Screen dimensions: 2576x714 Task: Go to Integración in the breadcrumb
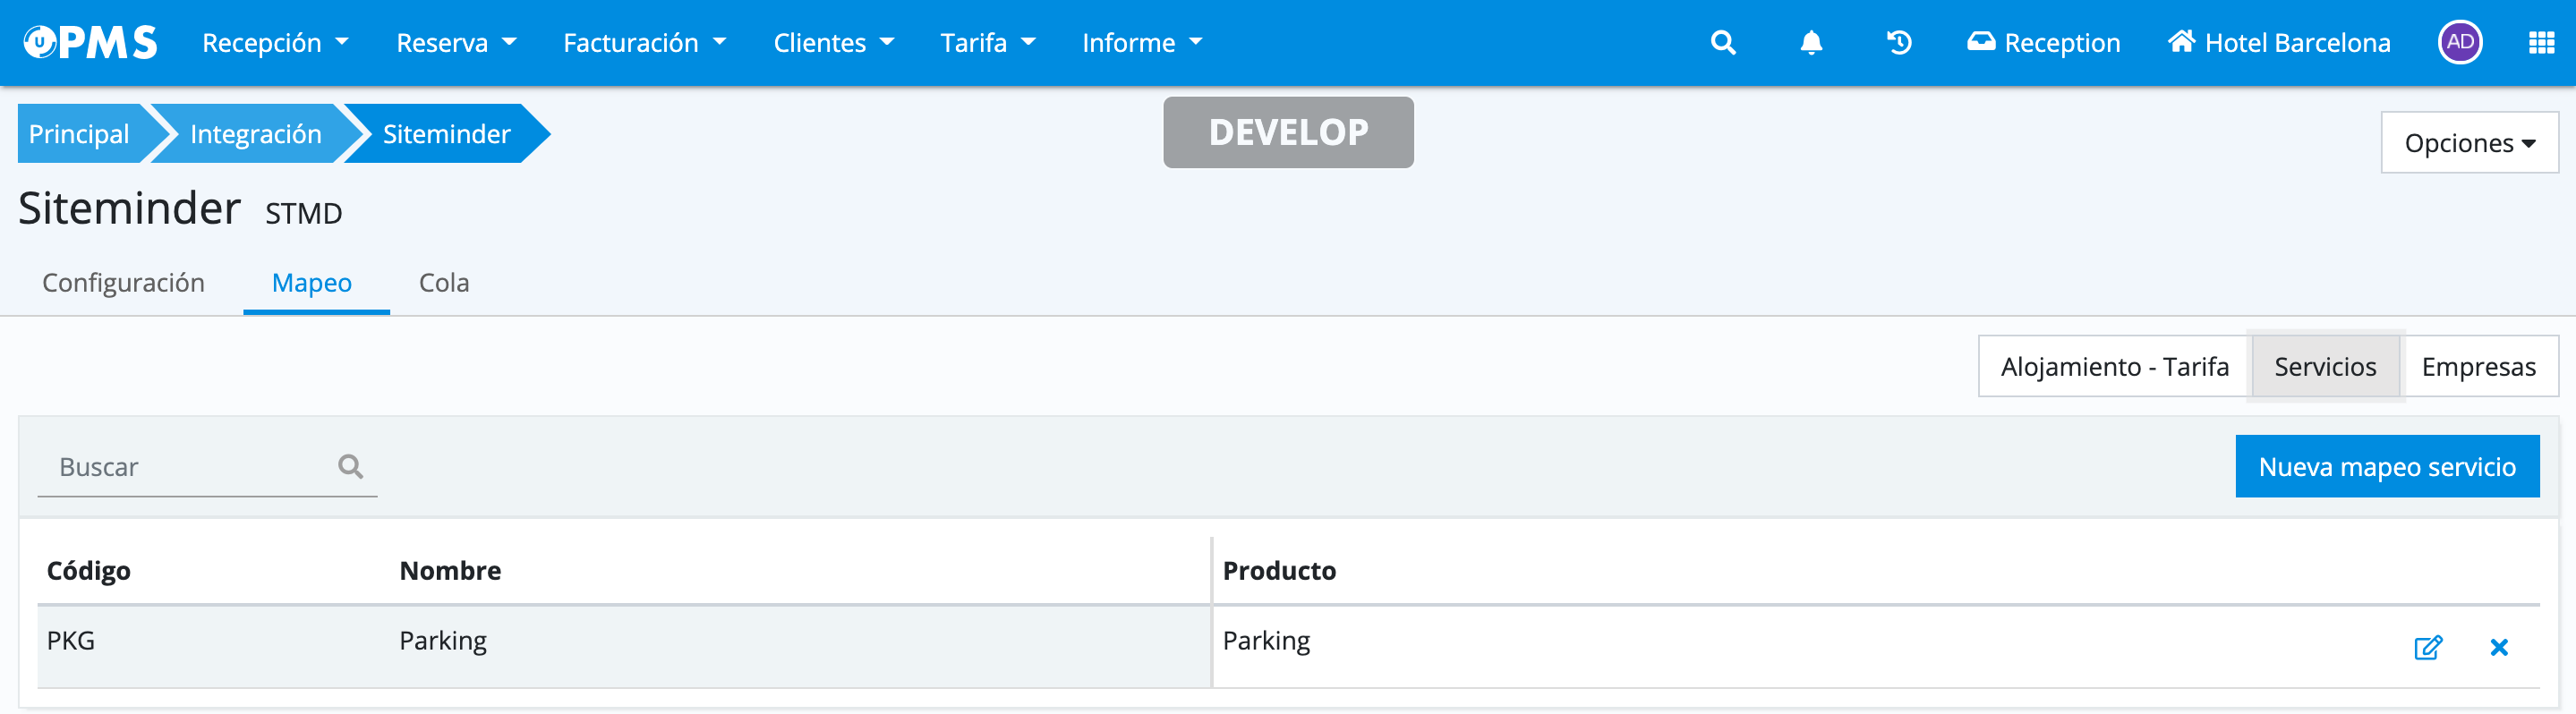[x=255, y=134]
